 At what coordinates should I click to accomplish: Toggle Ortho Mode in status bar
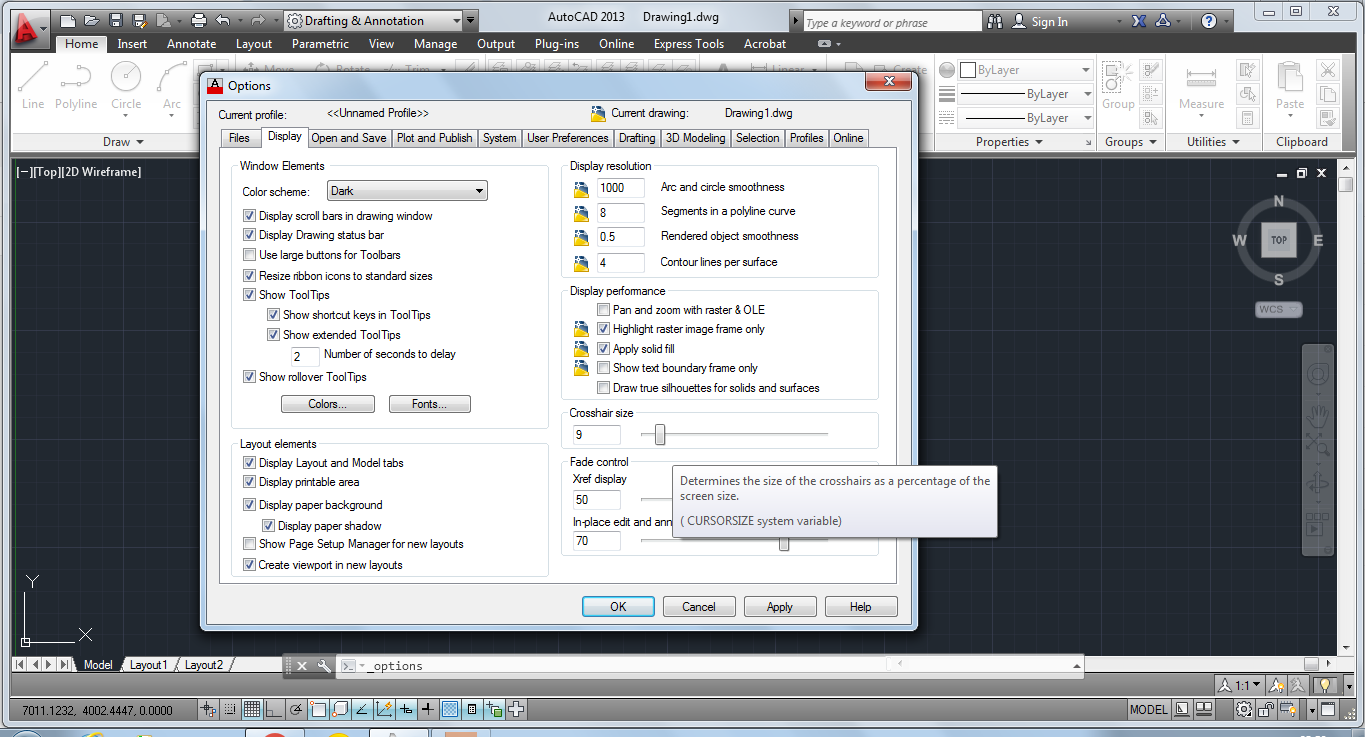[x=274, y=710]
